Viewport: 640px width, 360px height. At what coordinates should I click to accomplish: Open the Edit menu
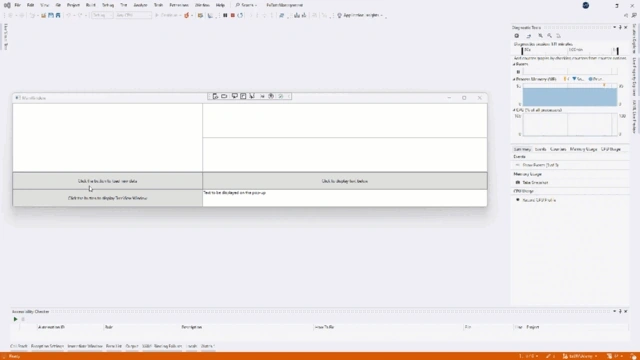[31, 5]
